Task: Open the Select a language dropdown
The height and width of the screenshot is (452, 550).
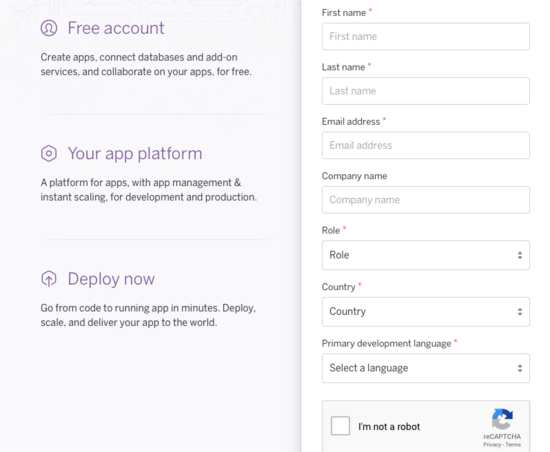Action: tap(426, 368)
